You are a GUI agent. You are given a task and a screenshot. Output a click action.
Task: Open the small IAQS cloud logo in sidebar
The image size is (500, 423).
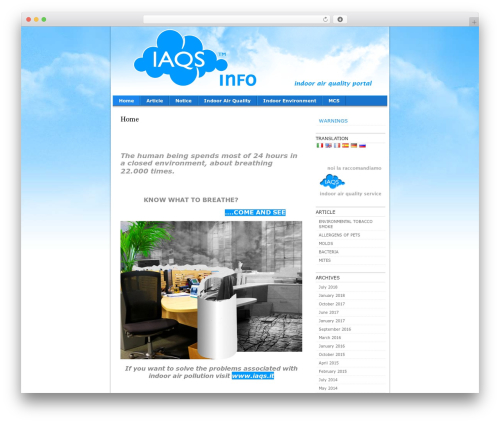tap(332, 182)
